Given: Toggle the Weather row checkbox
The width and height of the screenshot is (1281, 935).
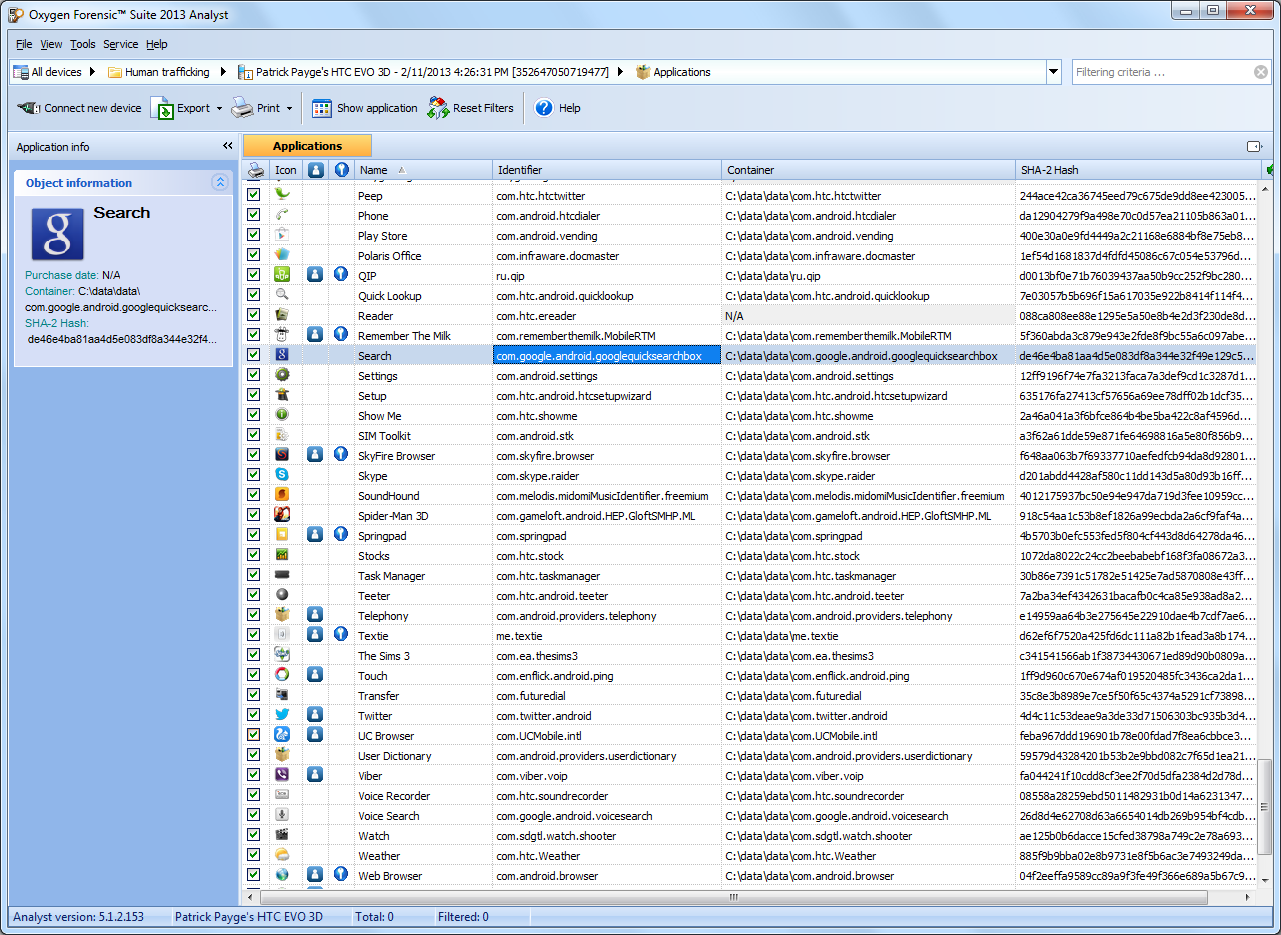Looking at the screenshot, I should click(254, 855).
